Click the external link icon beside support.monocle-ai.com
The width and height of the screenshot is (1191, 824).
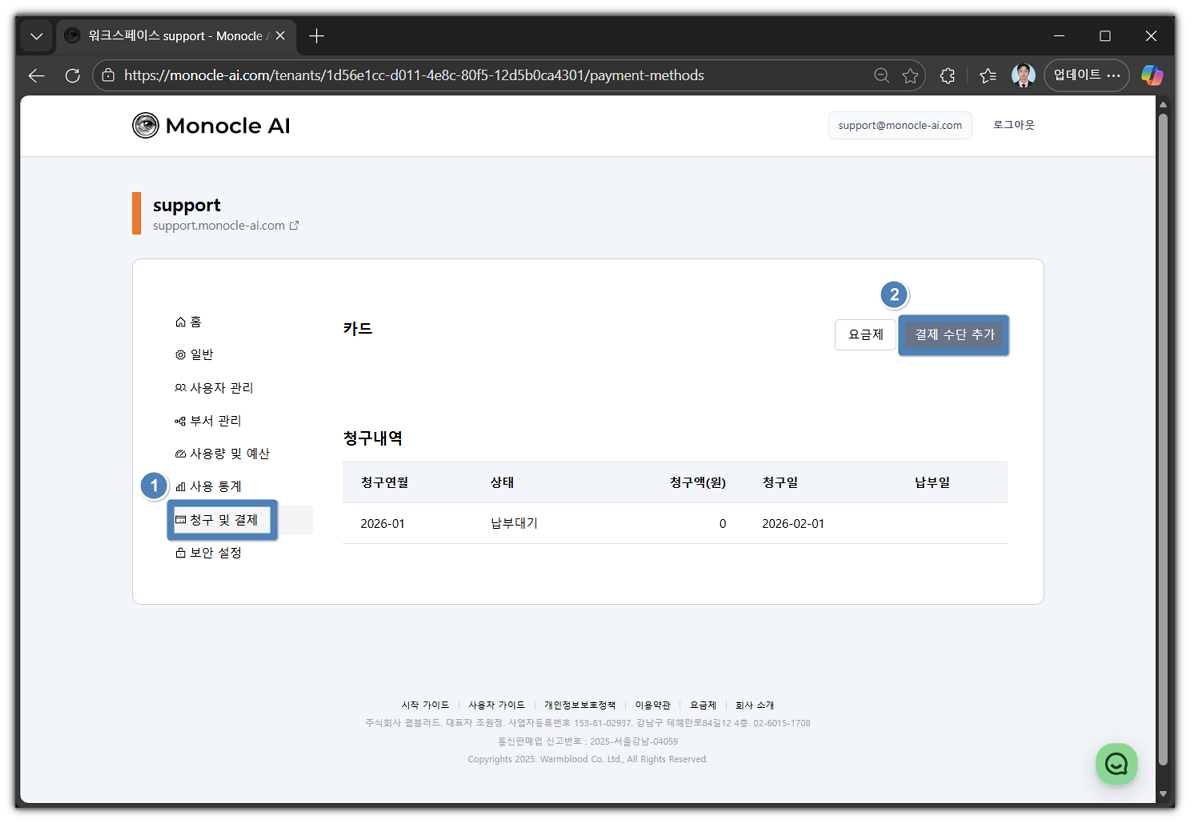292,225
